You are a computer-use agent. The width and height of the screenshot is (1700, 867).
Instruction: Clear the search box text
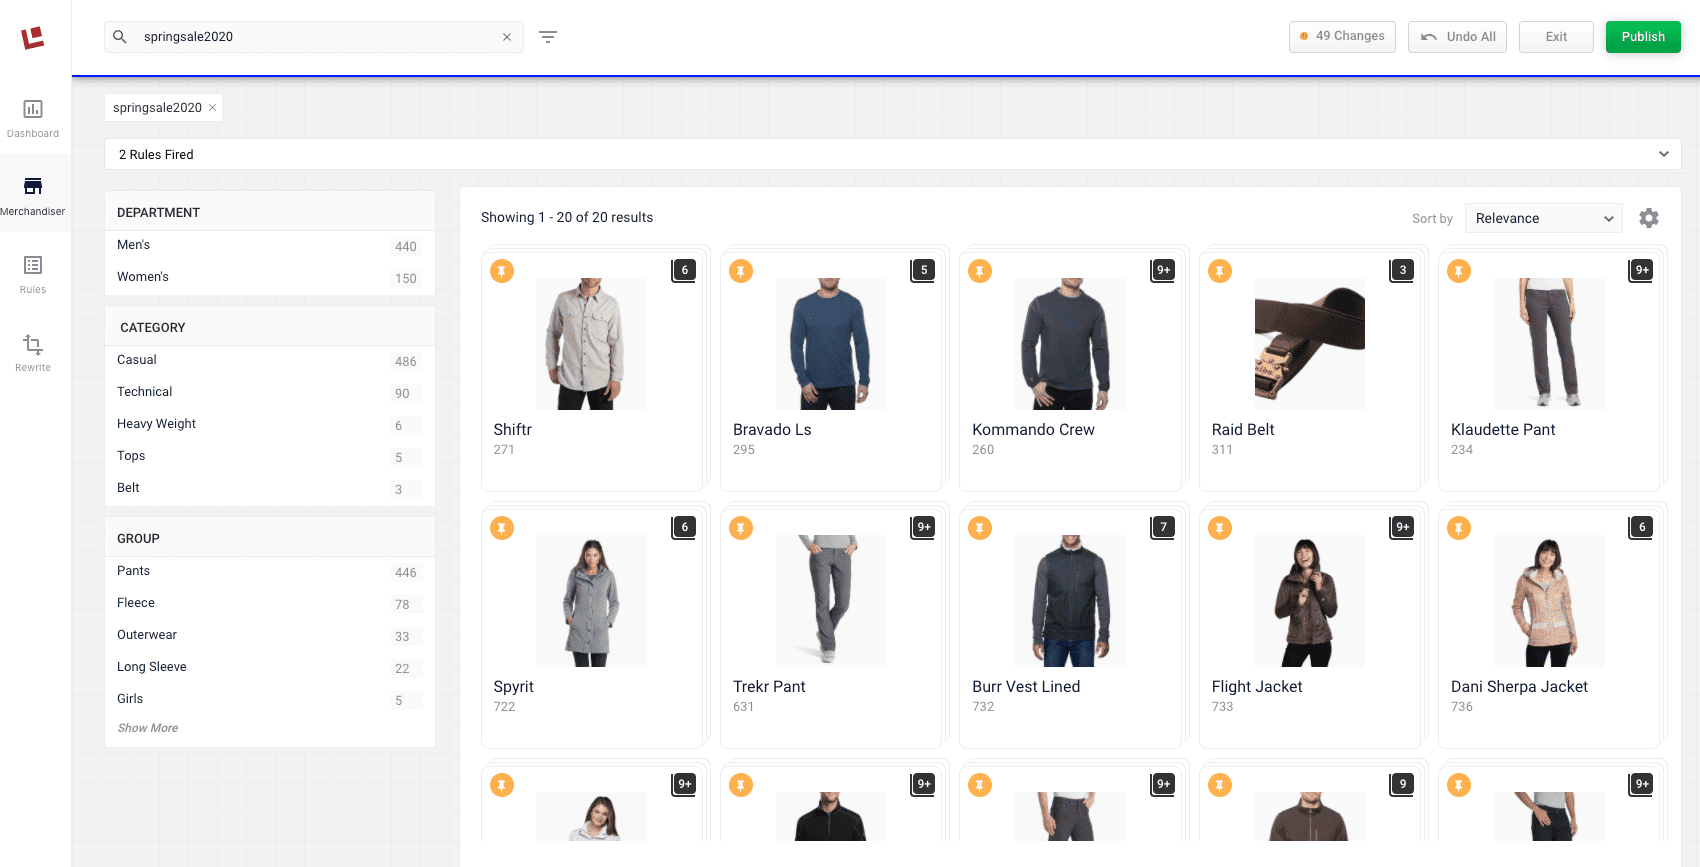coord(507,37)
